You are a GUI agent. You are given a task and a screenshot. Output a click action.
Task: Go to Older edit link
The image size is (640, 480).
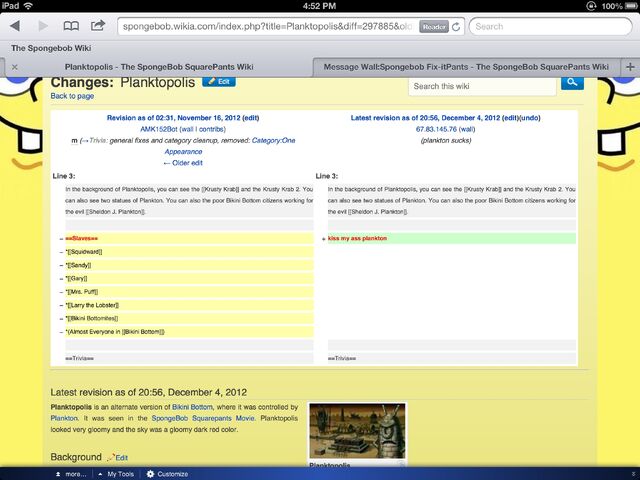click(x=183, y=163)
